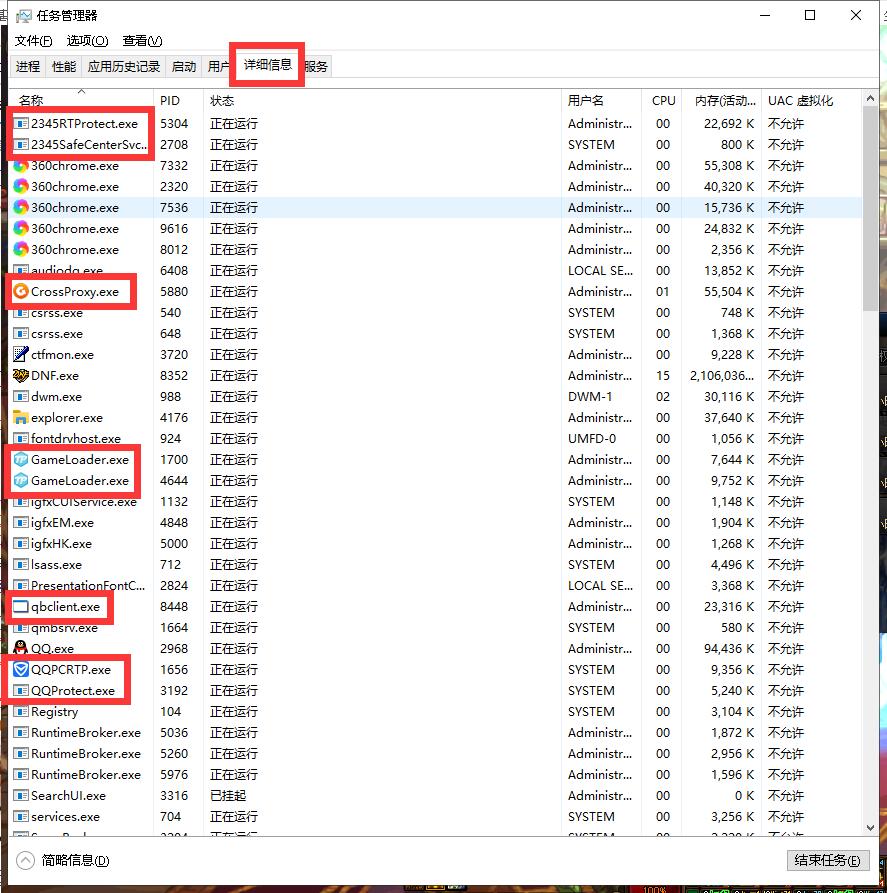Collapse to 简略信息(D) view
The height and width of the screenshot is (893, 887).
[63, 860]
